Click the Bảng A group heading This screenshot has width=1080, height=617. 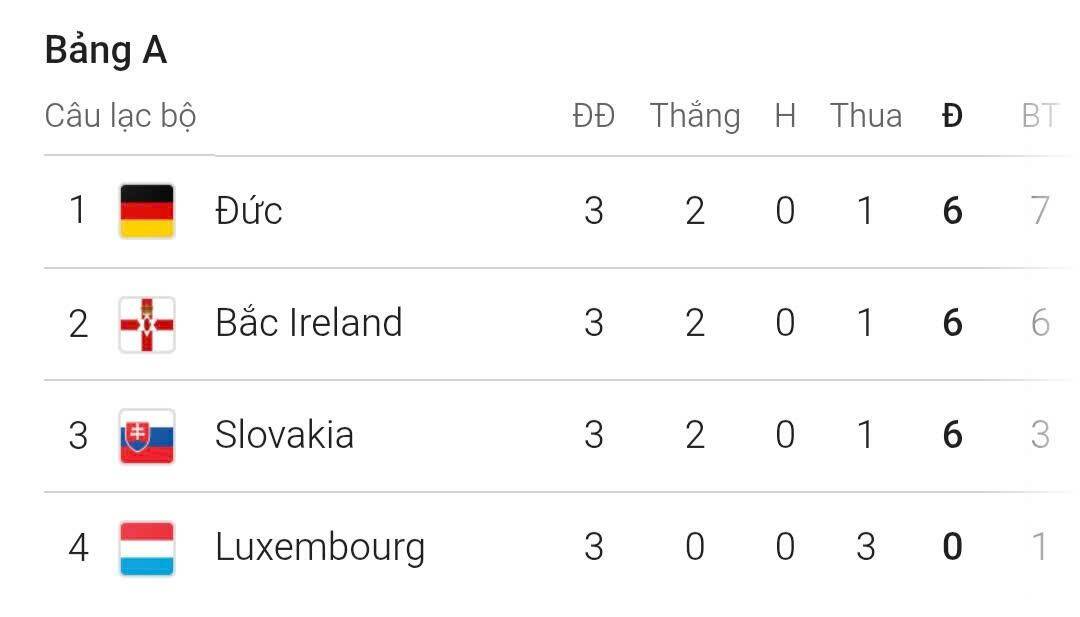[x=105, y=51]
